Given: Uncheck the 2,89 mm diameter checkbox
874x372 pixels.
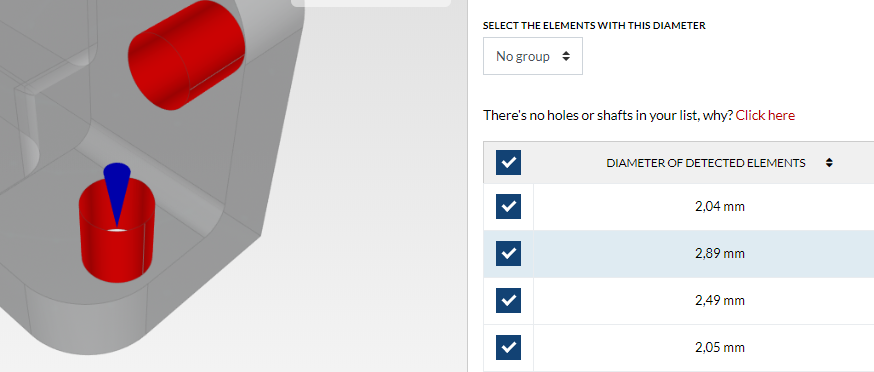Looking at the screenshot, I should 508,253.
